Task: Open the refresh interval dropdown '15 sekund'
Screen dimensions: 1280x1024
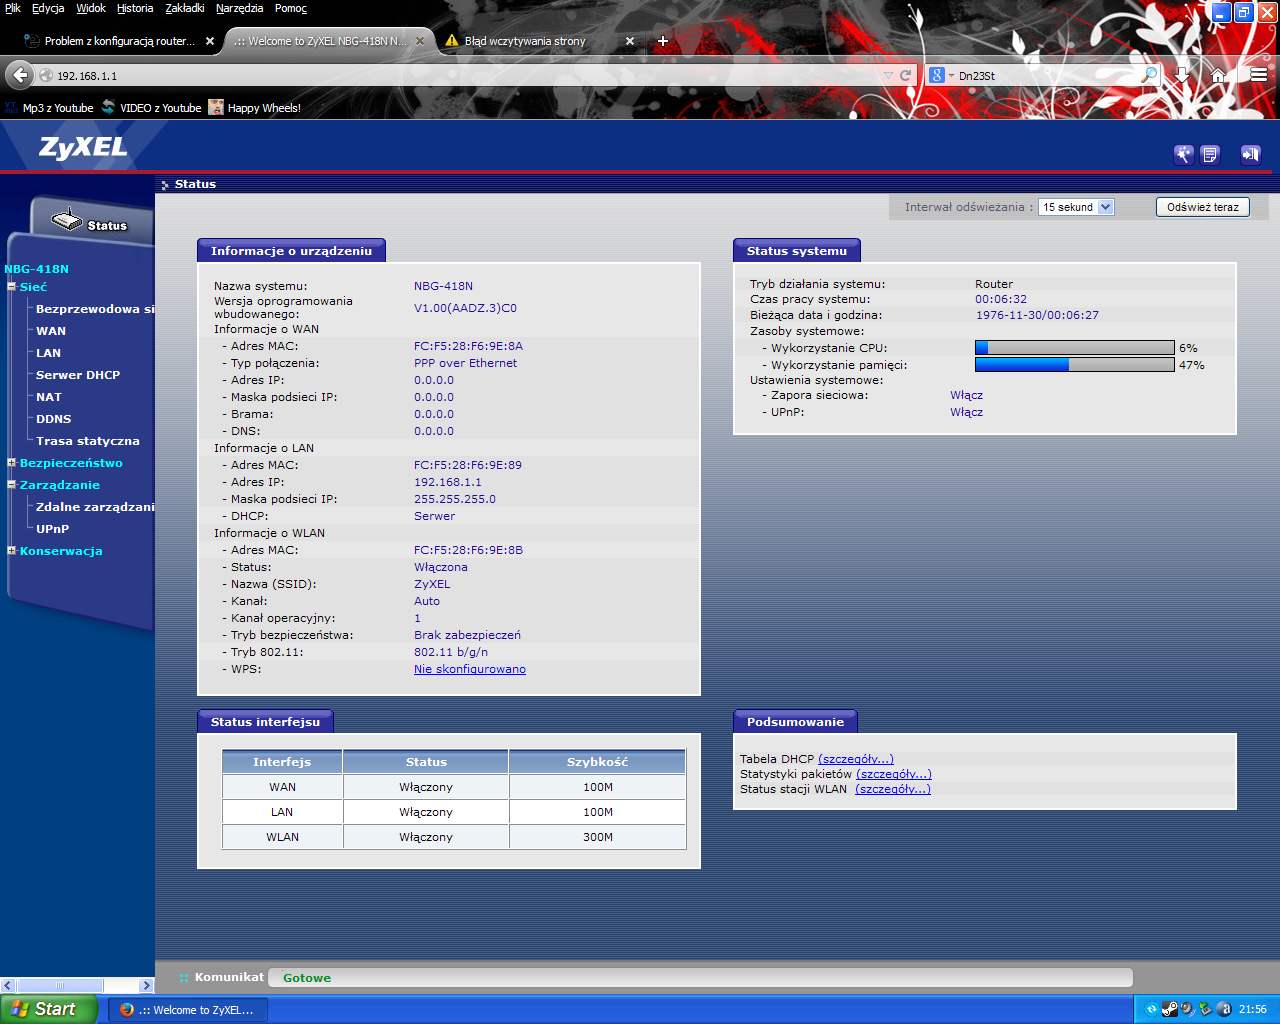Action: pyautogui.click(x=1076, y=207)
